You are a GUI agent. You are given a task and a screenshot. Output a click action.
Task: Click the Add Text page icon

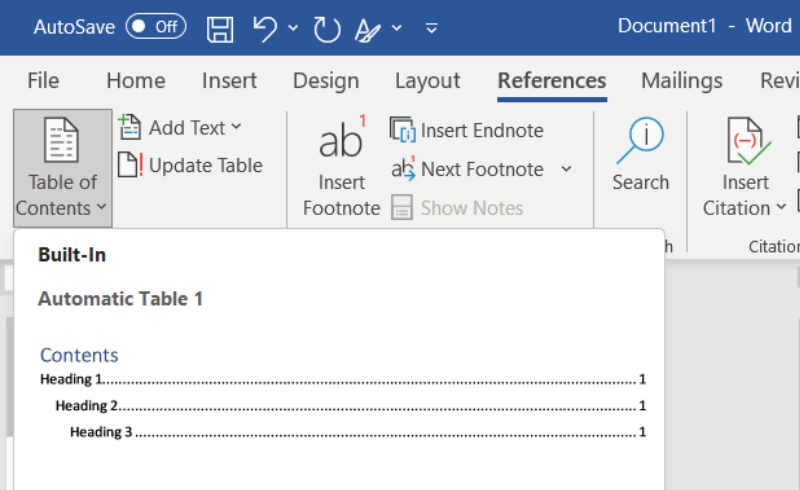pos(130,128)
